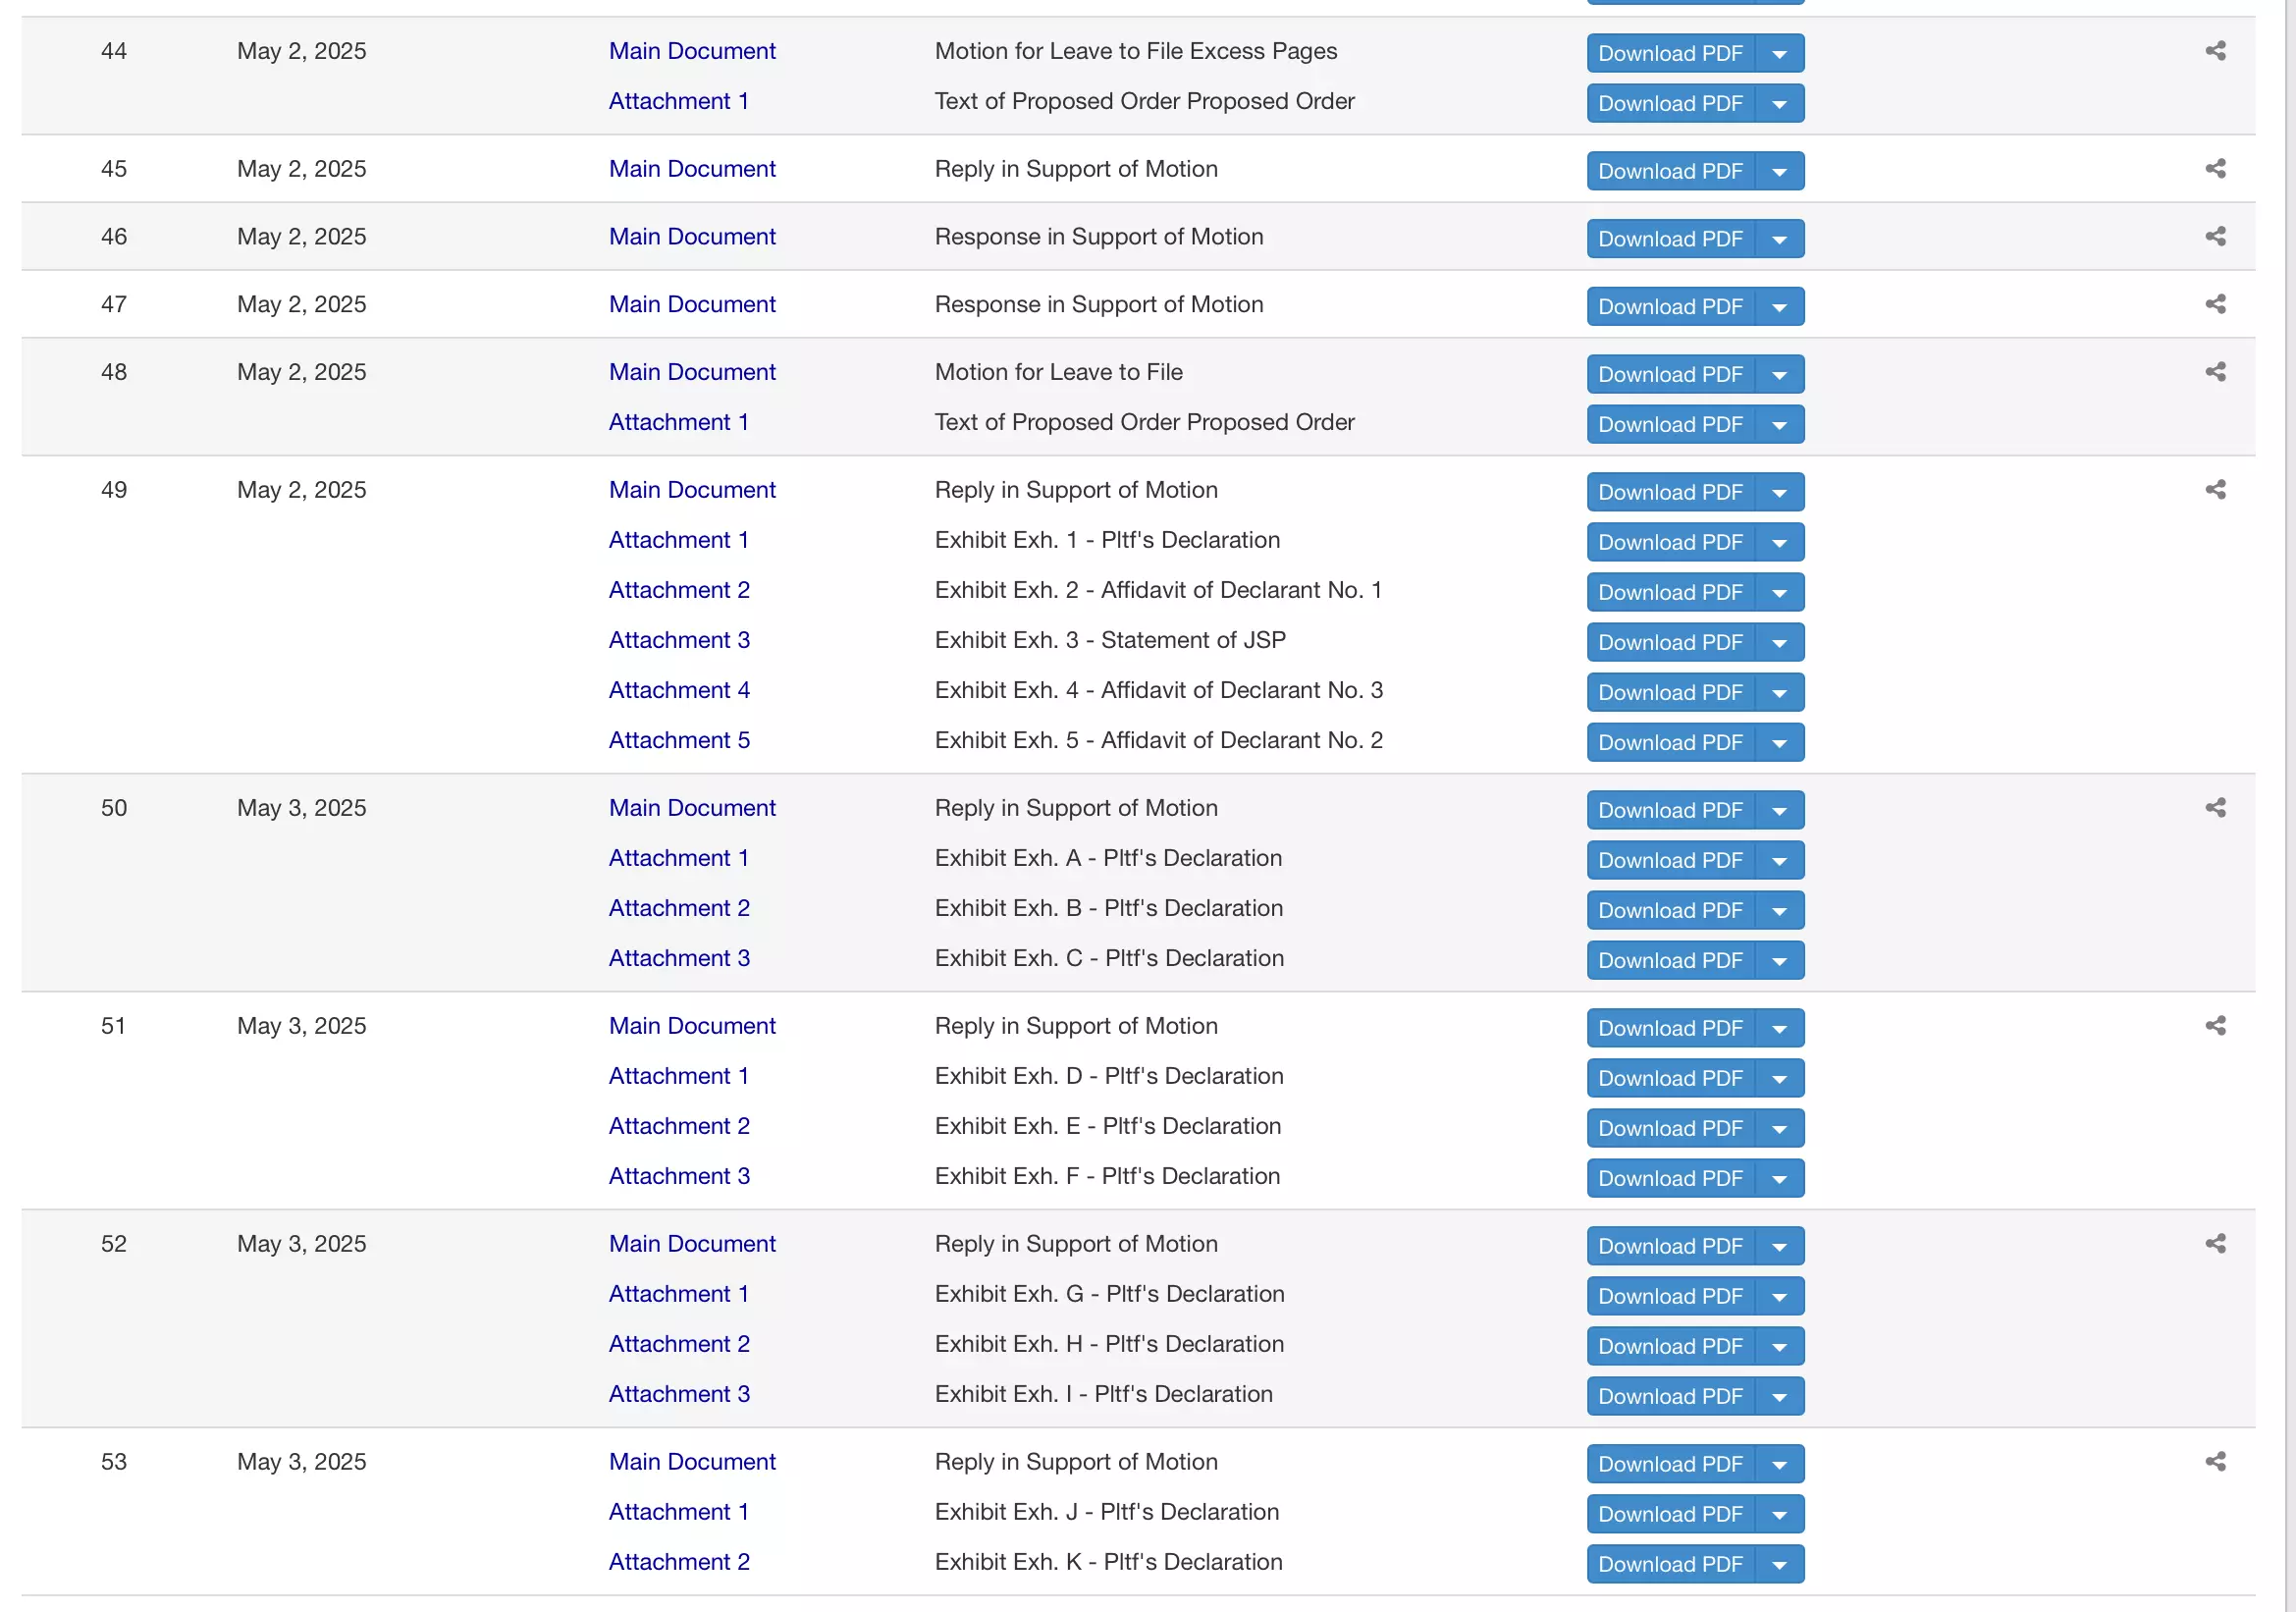Expand download arrow for Exhibit Exh. F - Pltf's Declaration
This screenshot has width=2296, height=1612.
(x=1779, y=1179)
